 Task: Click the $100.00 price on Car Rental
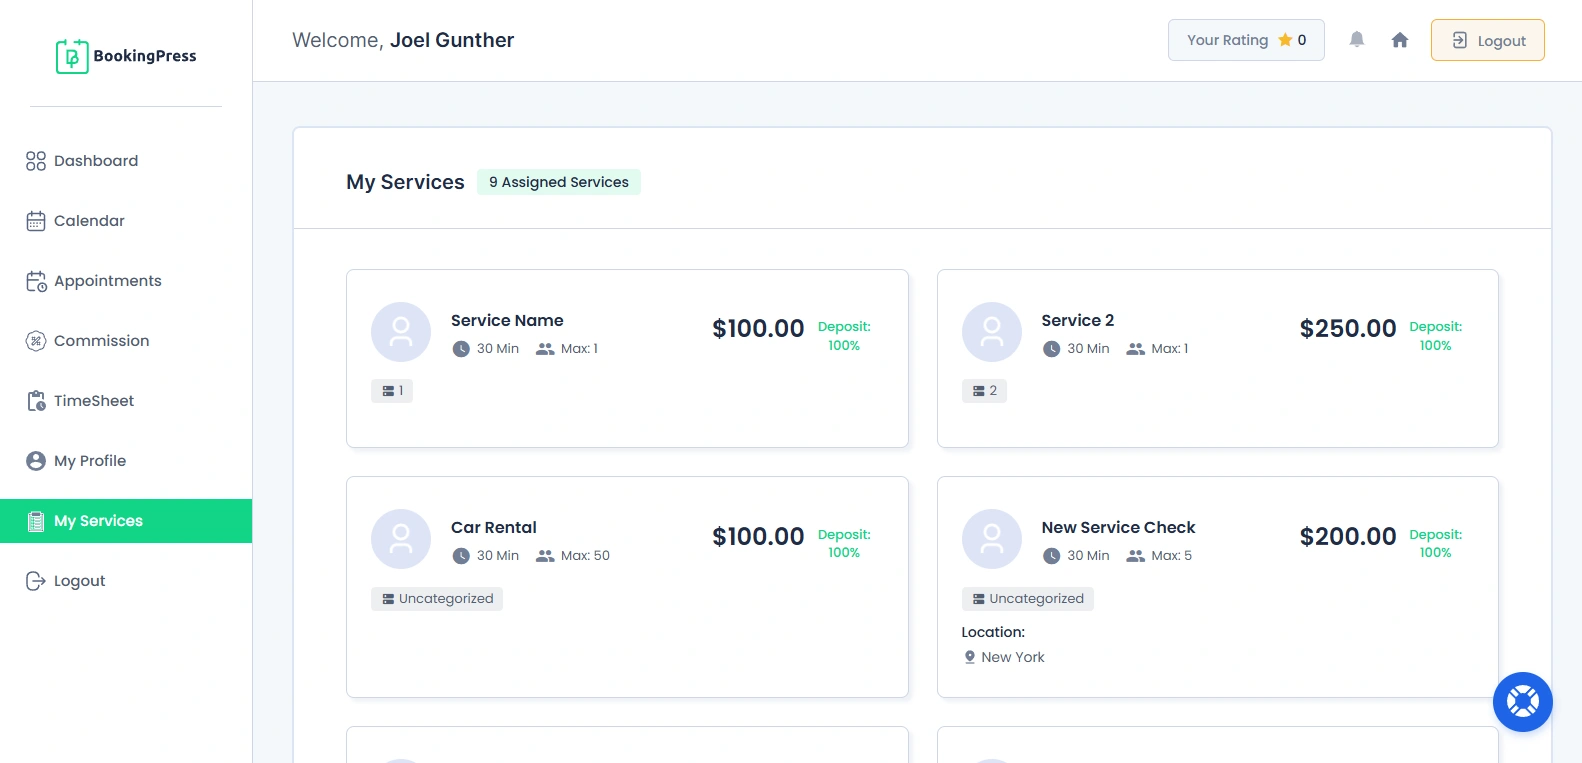(758, 537)
